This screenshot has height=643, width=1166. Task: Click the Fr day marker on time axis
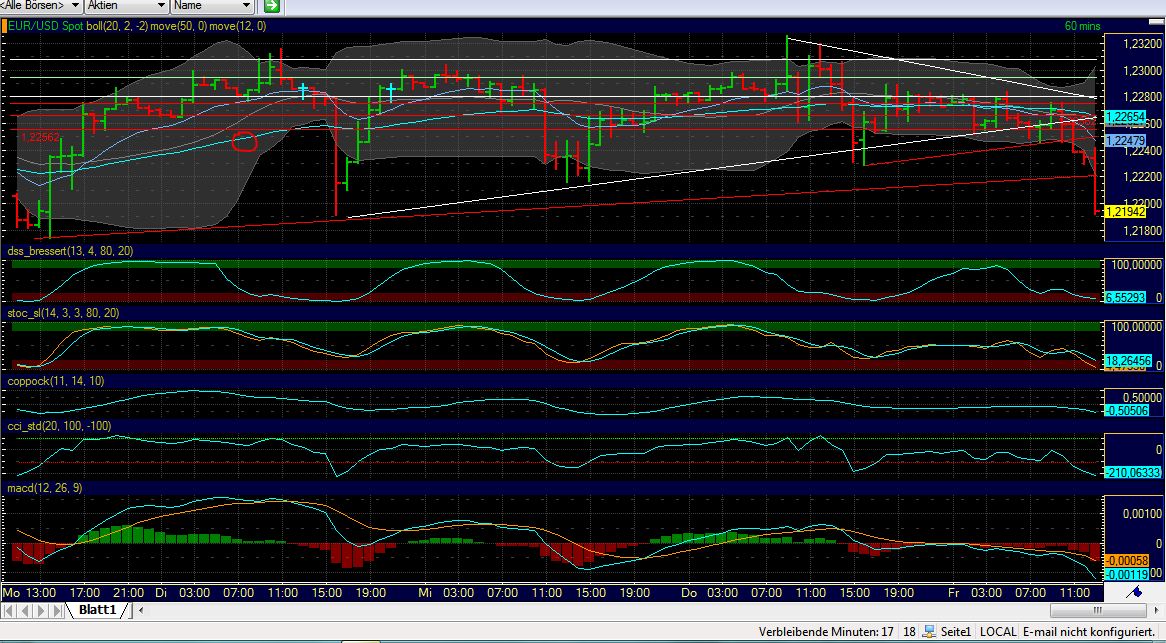point(953,593)
